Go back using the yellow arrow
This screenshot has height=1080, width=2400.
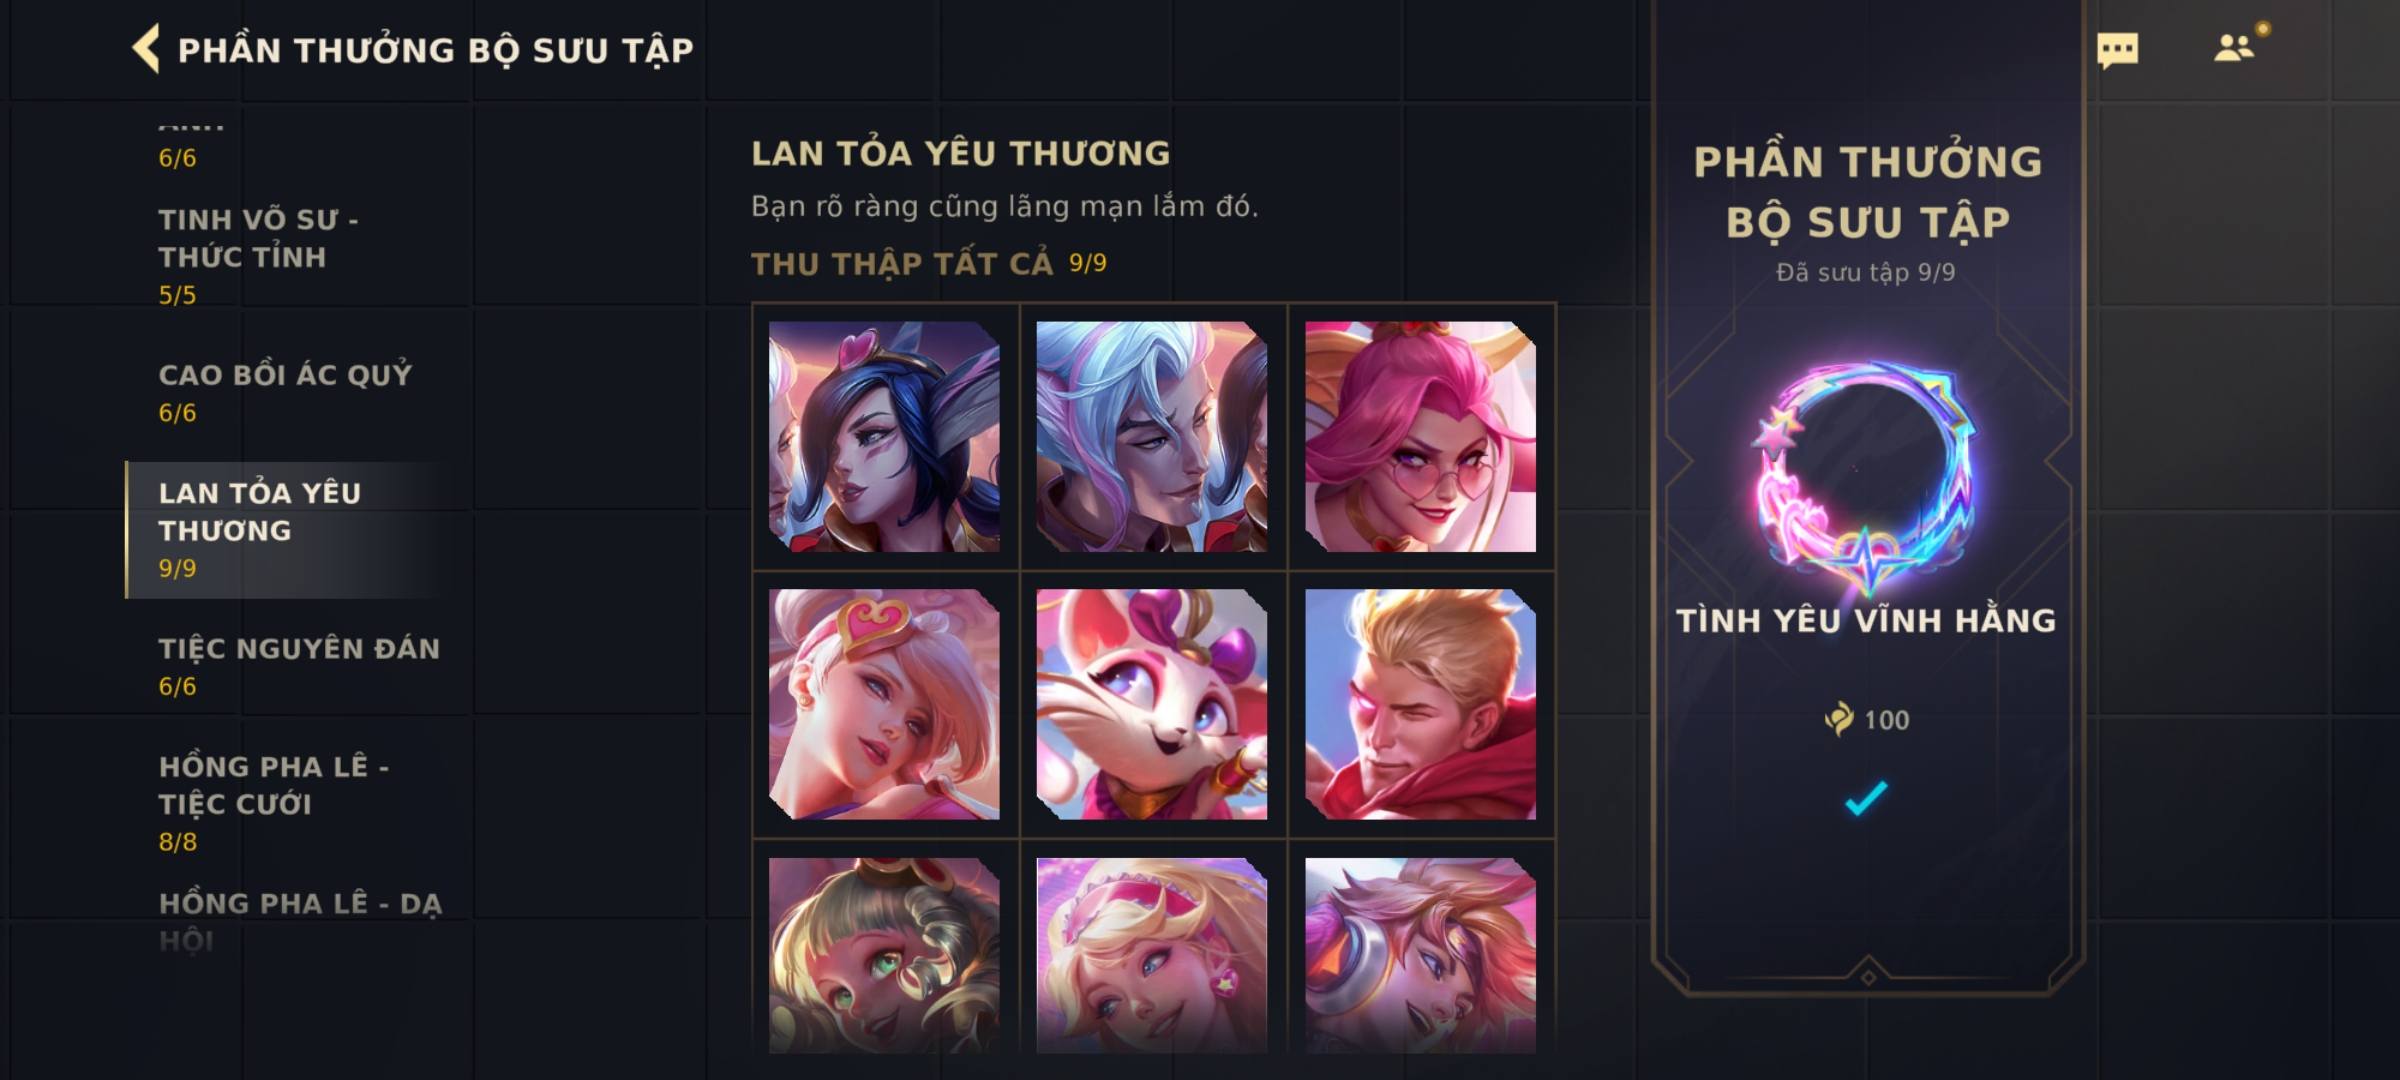(146, 49)
